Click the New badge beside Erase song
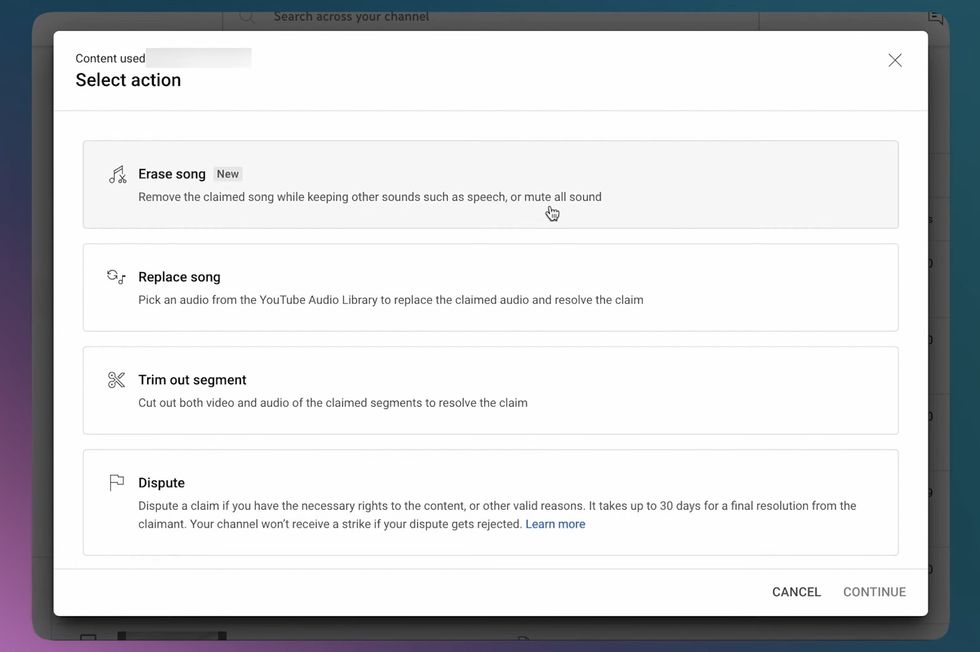980x652 pixels. (228, 174)
